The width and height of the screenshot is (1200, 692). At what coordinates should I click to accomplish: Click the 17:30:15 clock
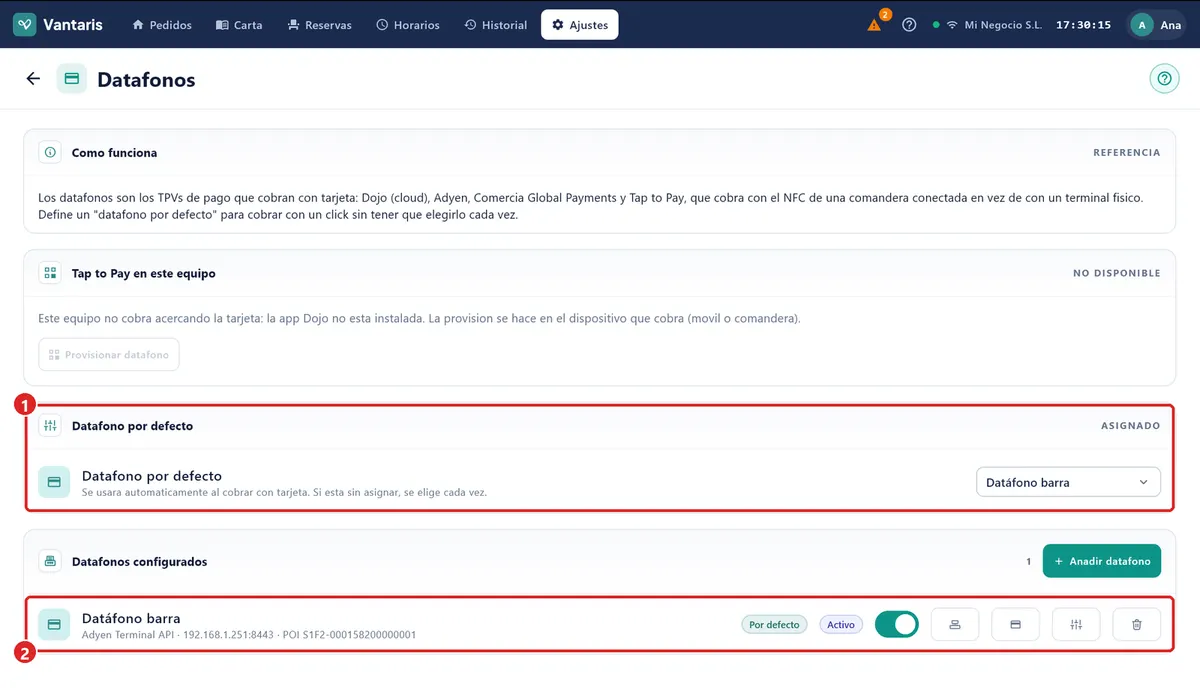[1083, 25]
